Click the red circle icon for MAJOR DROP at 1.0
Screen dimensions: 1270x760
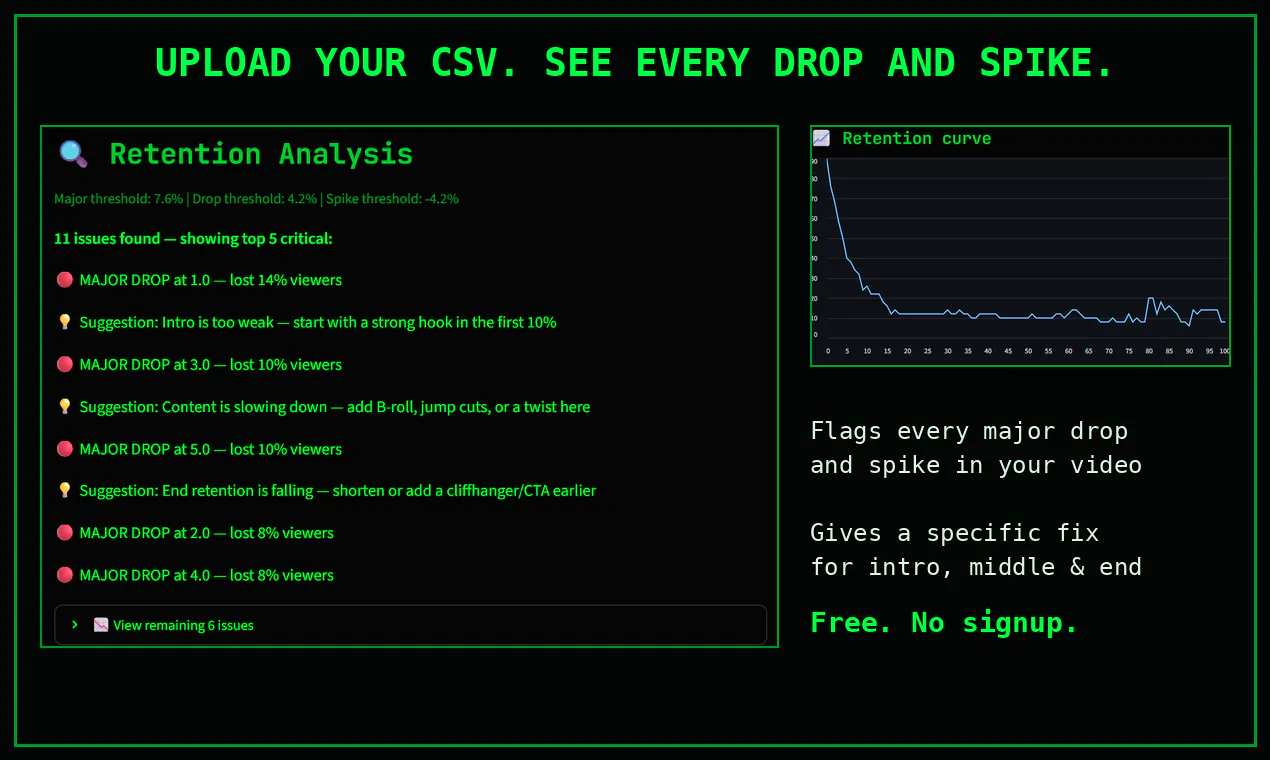click(64, 280)
